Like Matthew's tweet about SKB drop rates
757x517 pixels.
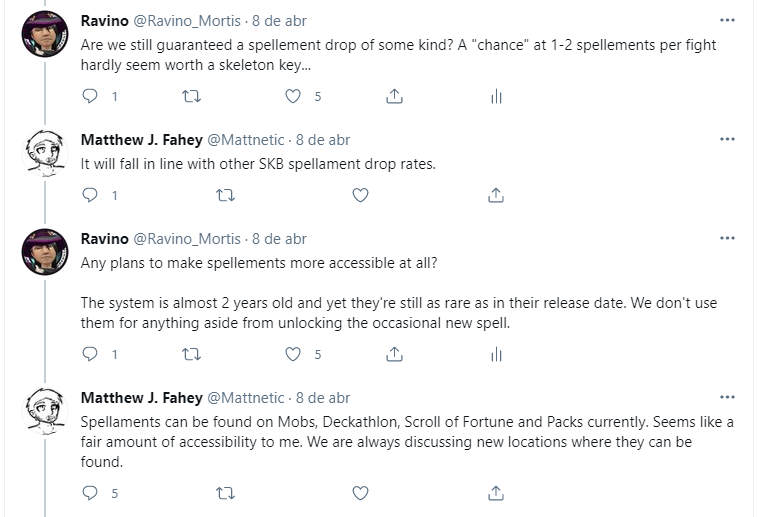point(361,196)
